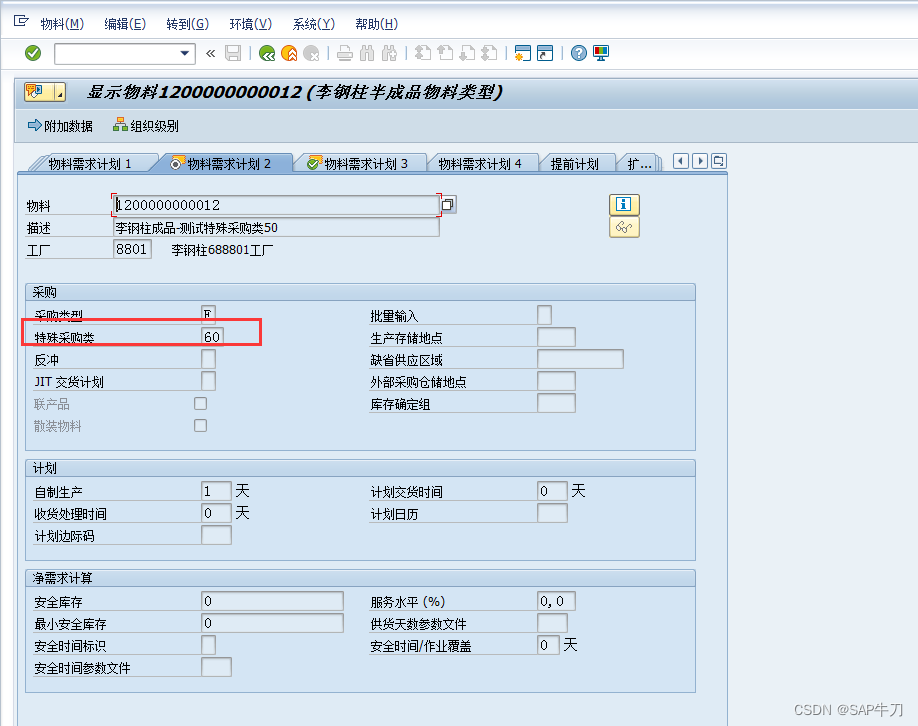
Task: Click the 缺省供应区域 field
Action: pyautogui.click(x=580, y=359)
